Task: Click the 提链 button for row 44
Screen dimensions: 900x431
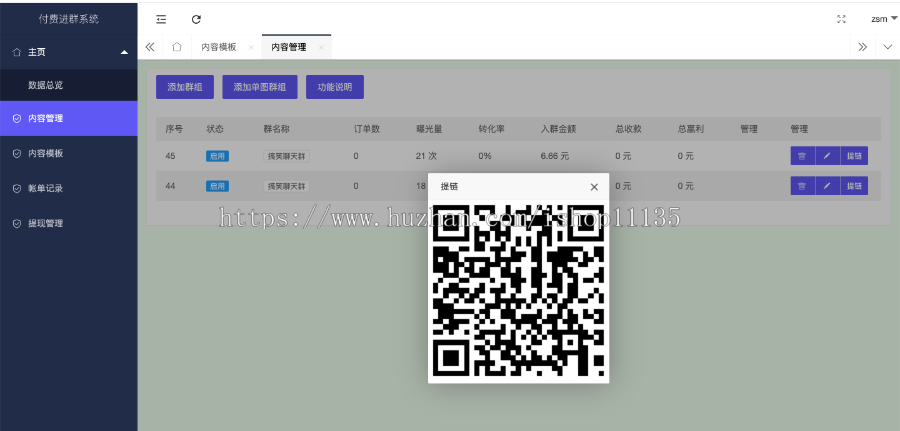Action: 854,185
